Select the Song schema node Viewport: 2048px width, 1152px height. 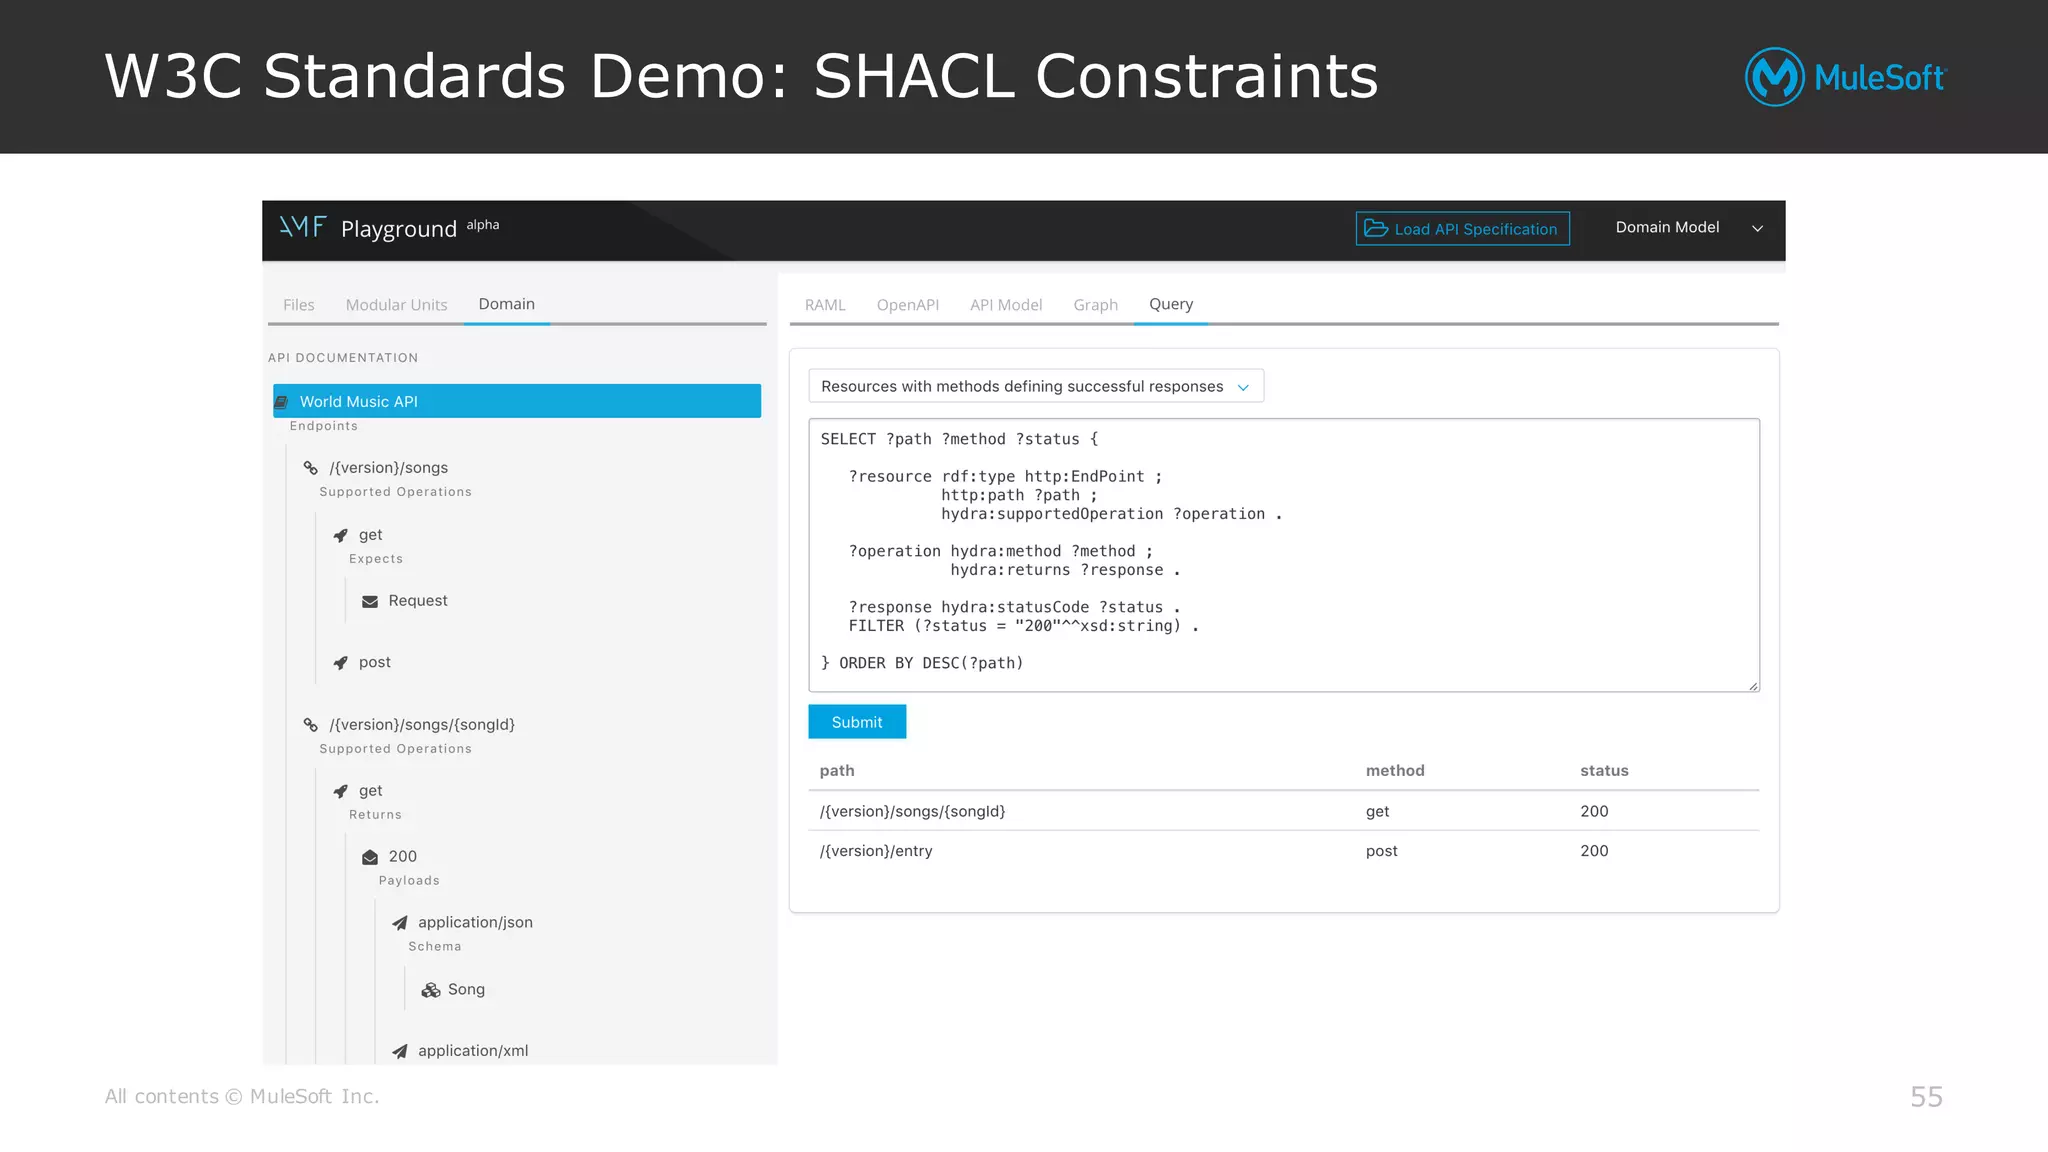point(466,990)
